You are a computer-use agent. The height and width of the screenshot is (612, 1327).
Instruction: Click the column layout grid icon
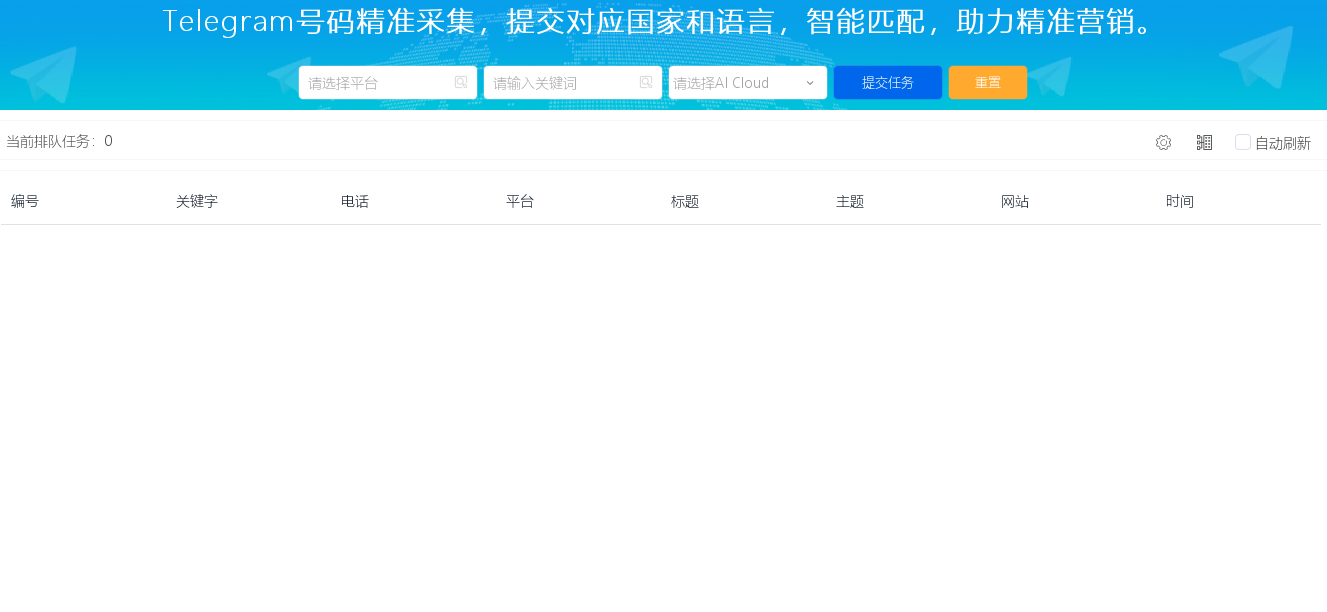click(1204, 143)
